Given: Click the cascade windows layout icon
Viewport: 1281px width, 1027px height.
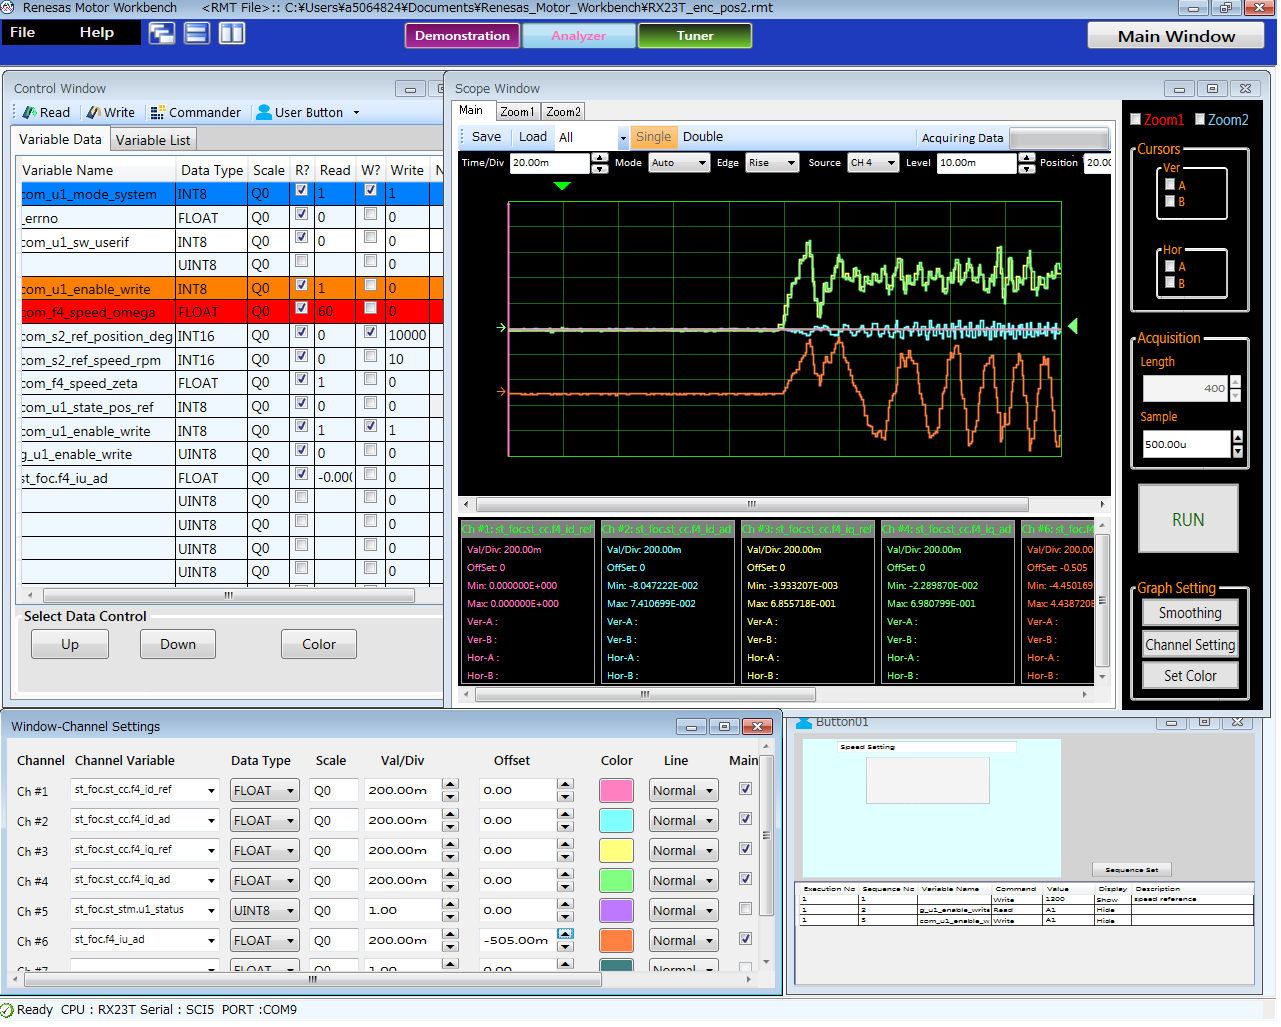Looking at the screenshot, I should pos(161,34).
